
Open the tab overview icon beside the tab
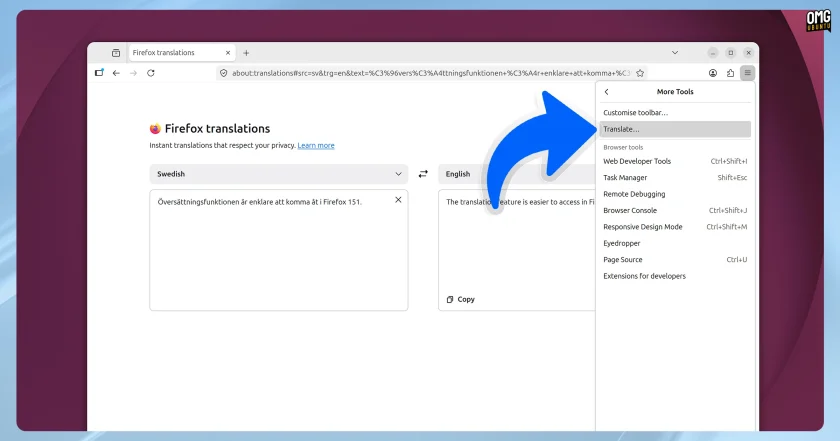(x=116, y=53)
